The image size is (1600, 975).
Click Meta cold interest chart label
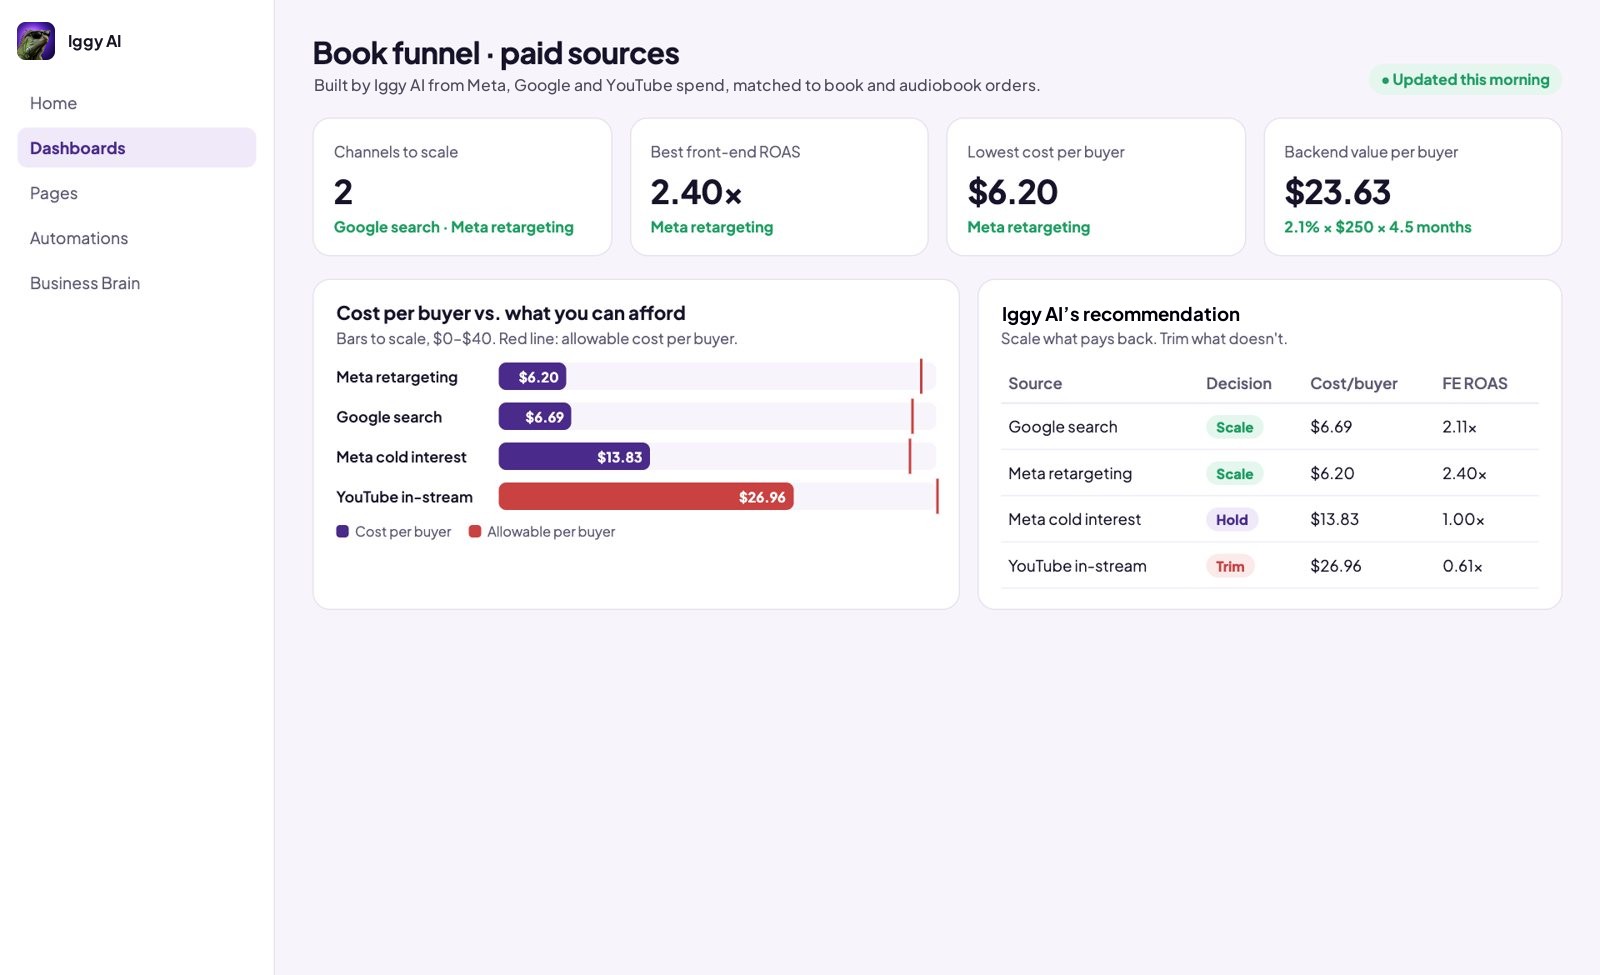402,457
